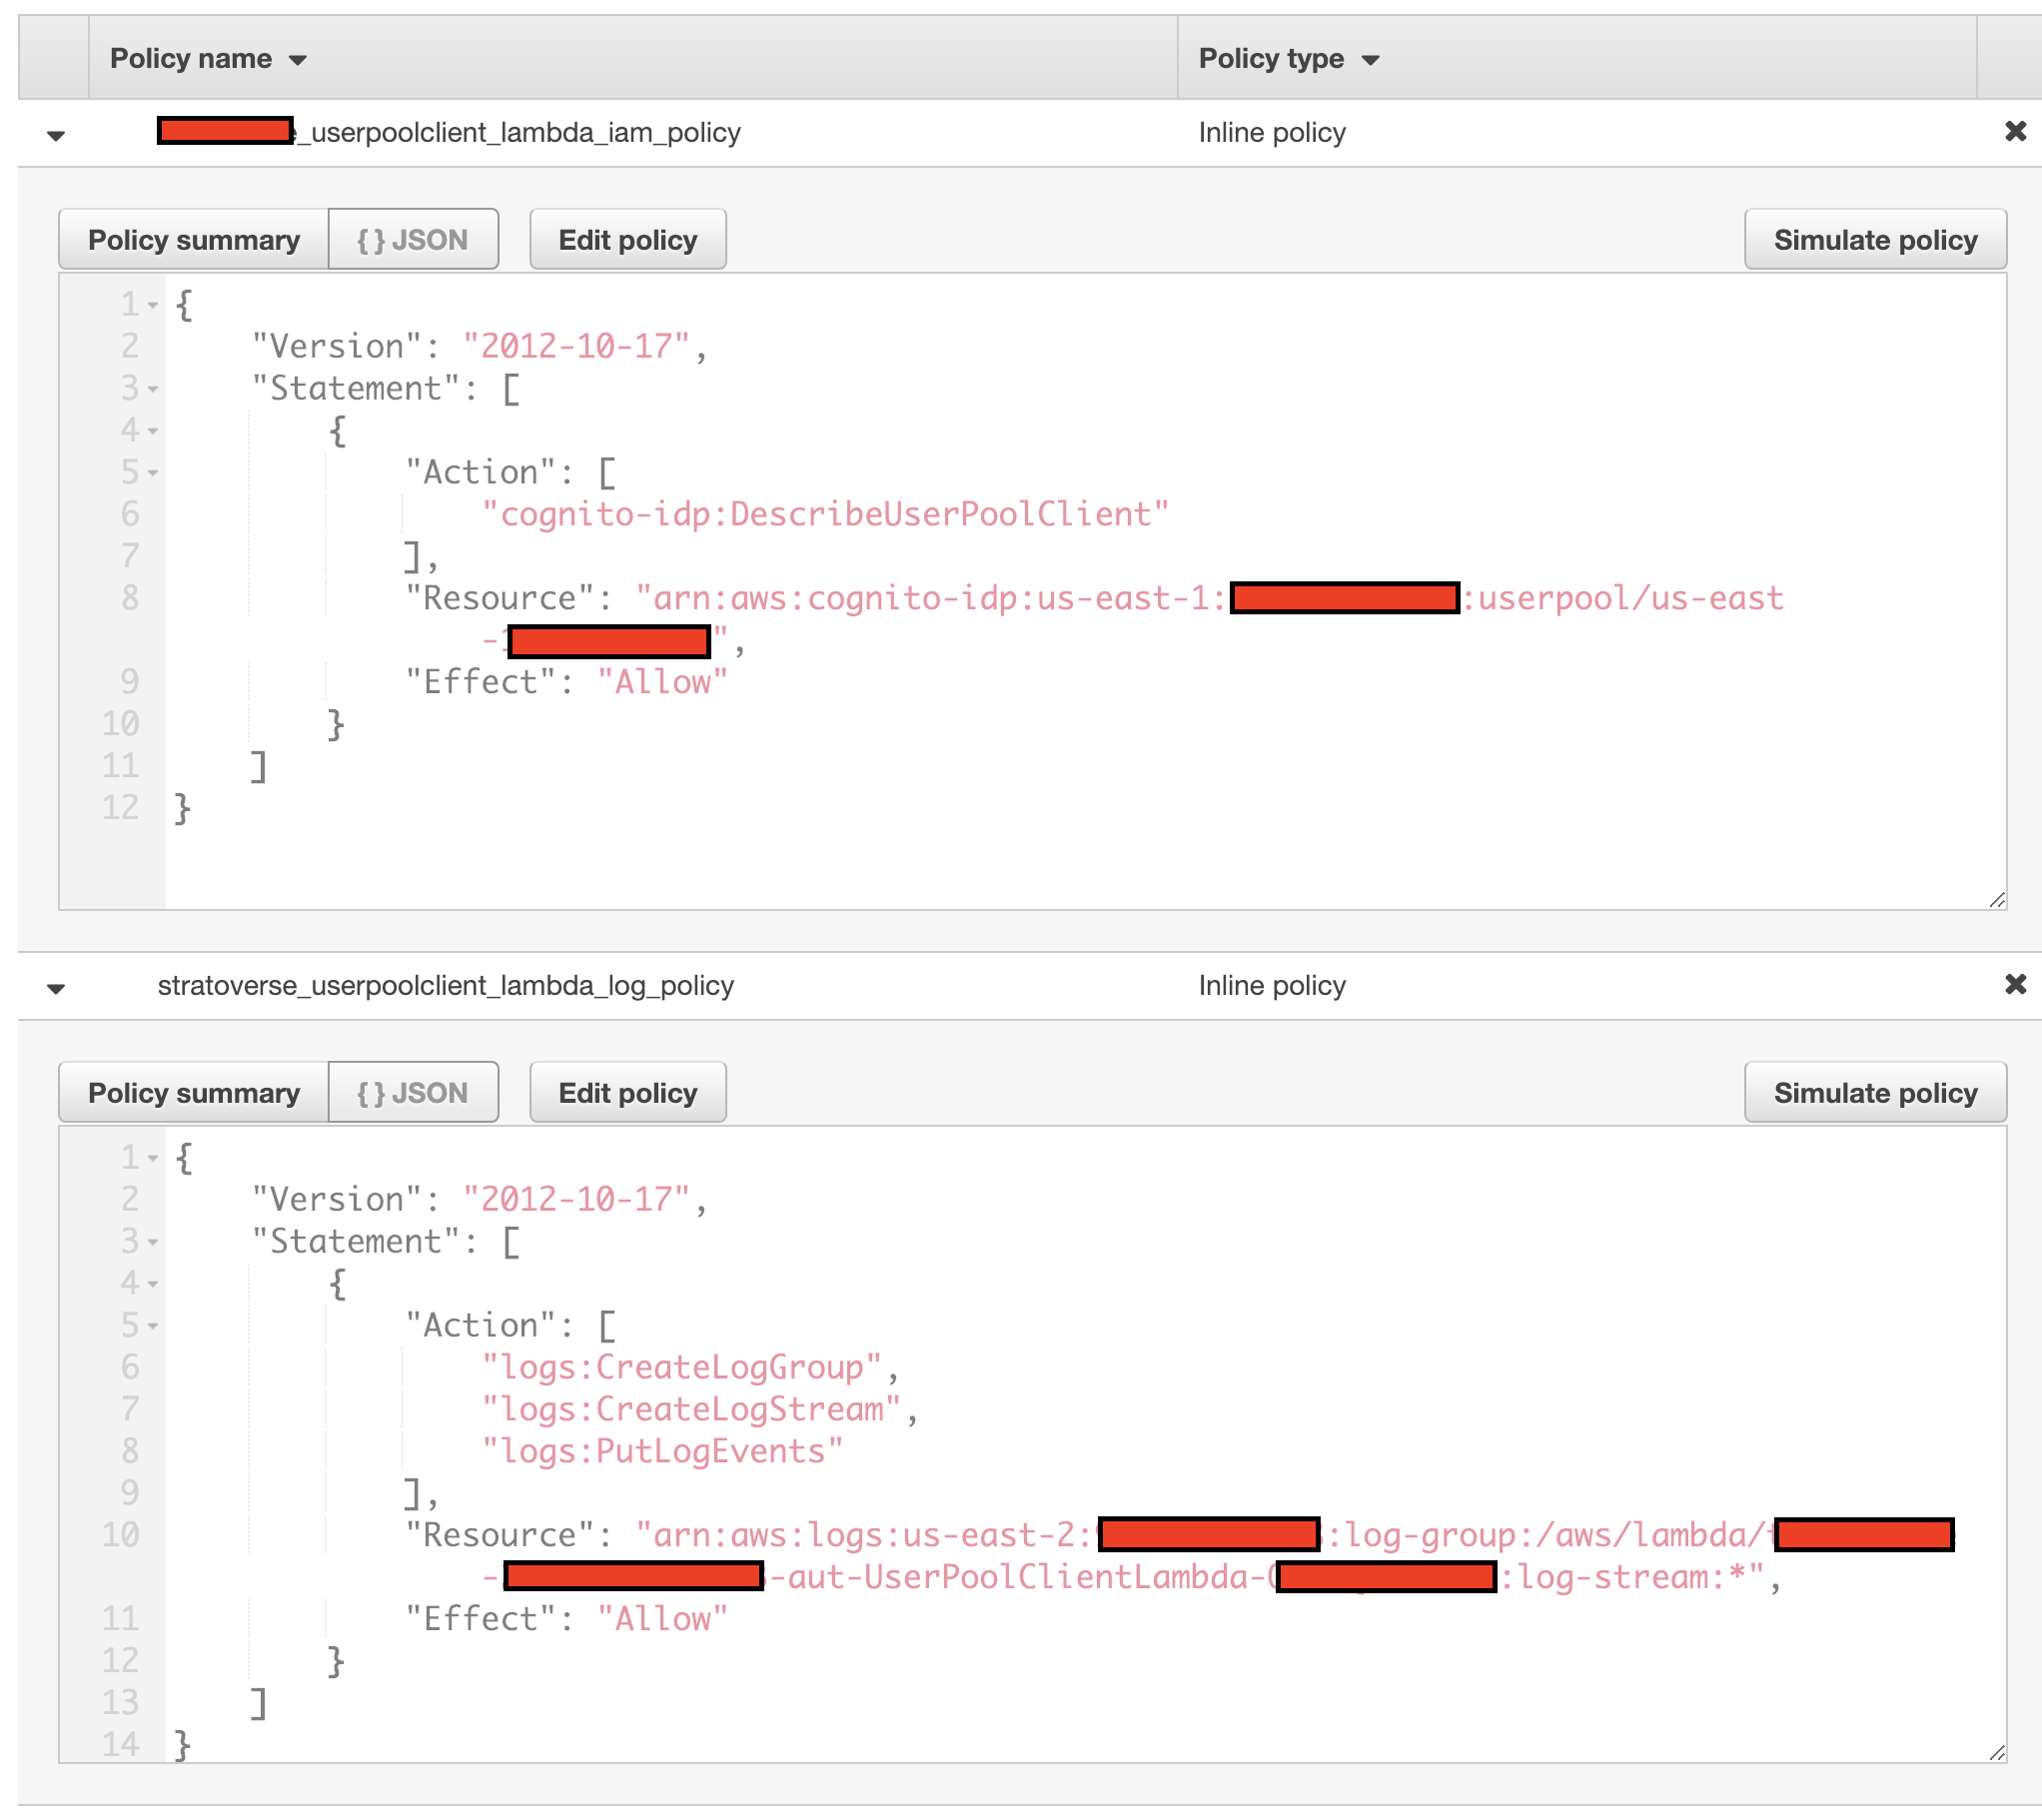Click the log policy editor's corner handle

tap(1996, 1753)
